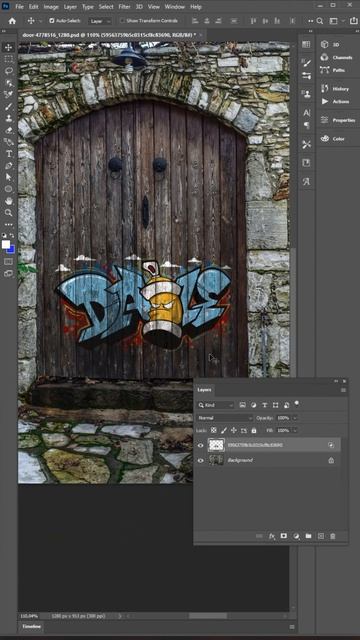
Task: Open the Timeline tab at the bottom
Action: [x=31, y=627]
